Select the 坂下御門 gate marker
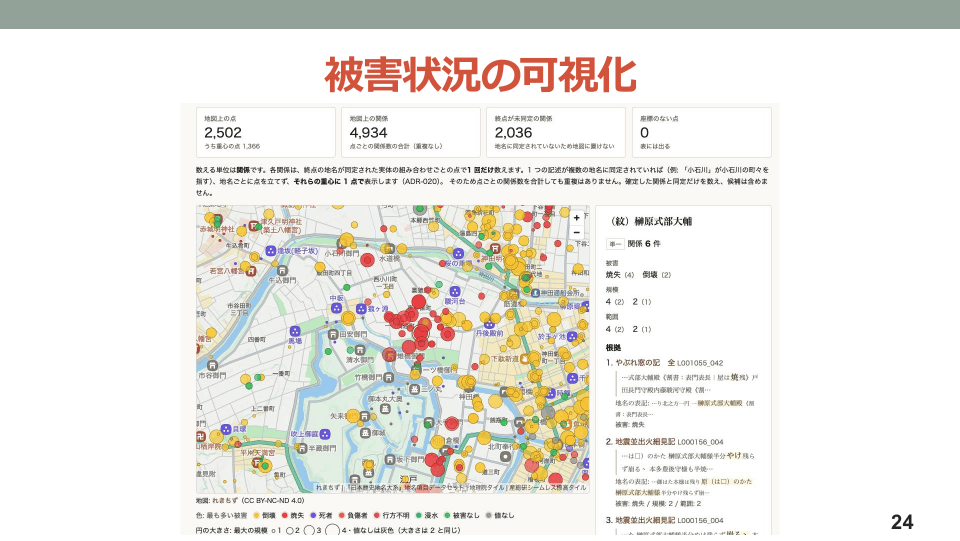Screen dimensions: 960x541 (x=389, y=459)
